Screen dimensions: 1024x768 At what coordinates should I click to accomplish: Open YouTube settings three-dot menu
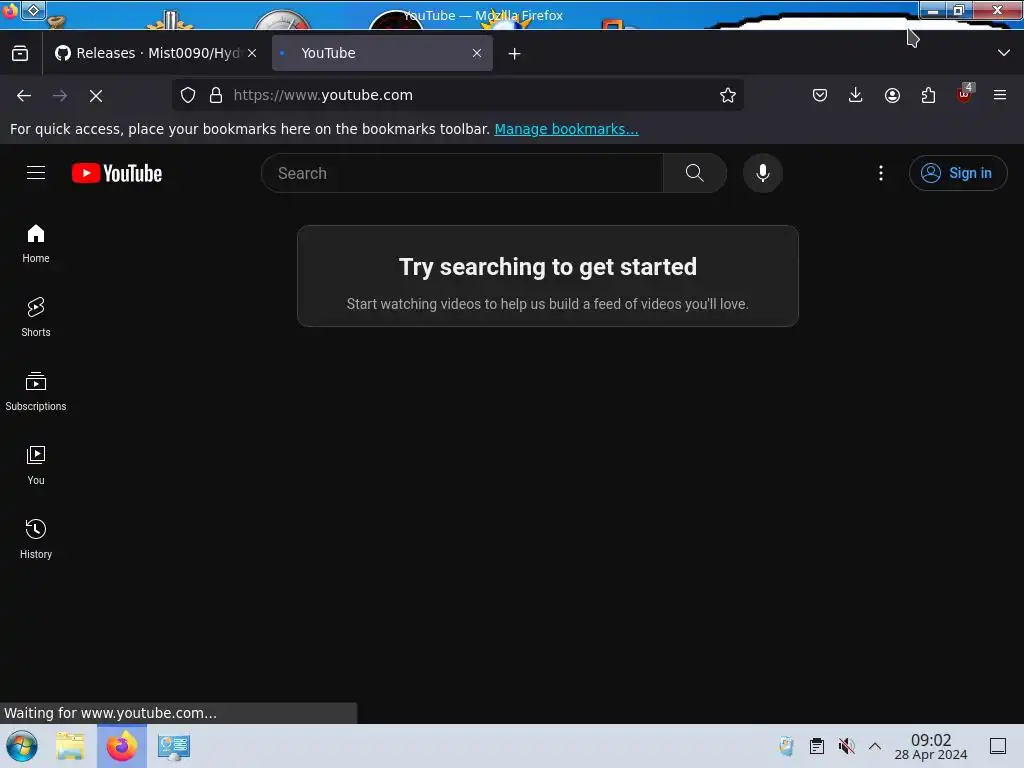coord(880,173)
